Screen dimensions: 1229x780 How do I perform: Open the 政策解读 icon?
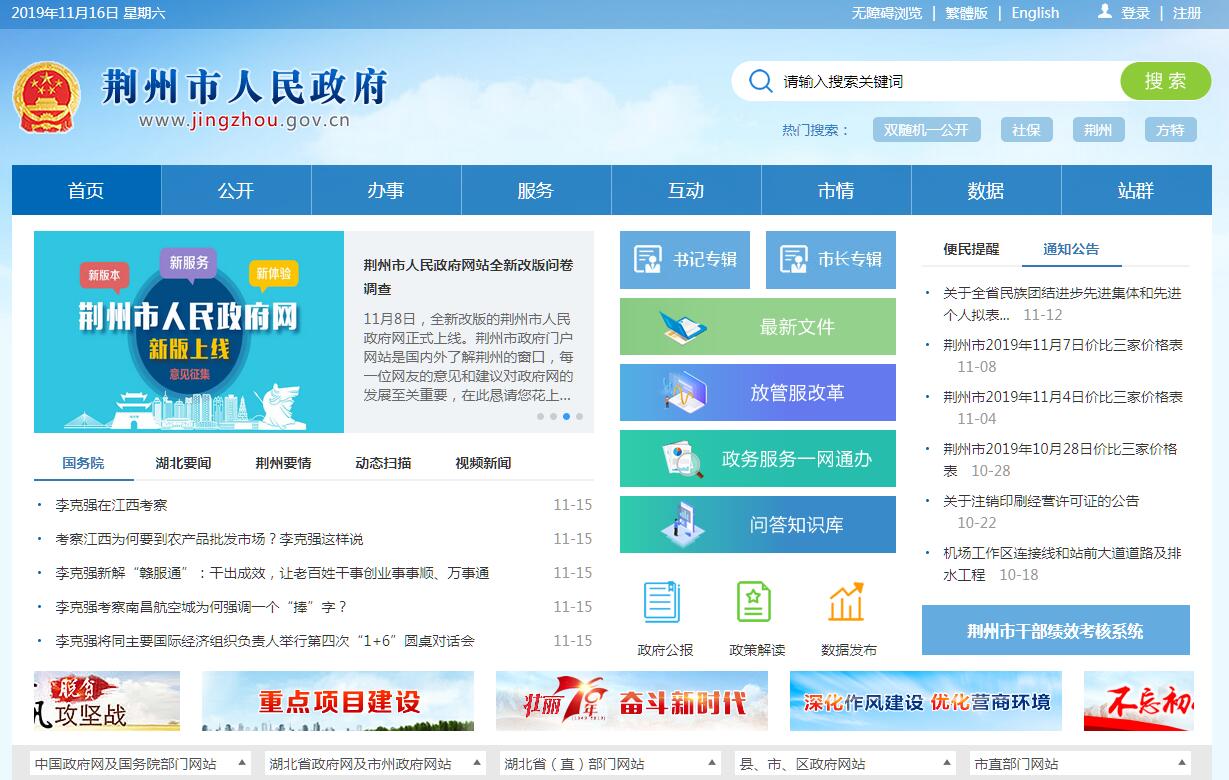pos(756,604)
